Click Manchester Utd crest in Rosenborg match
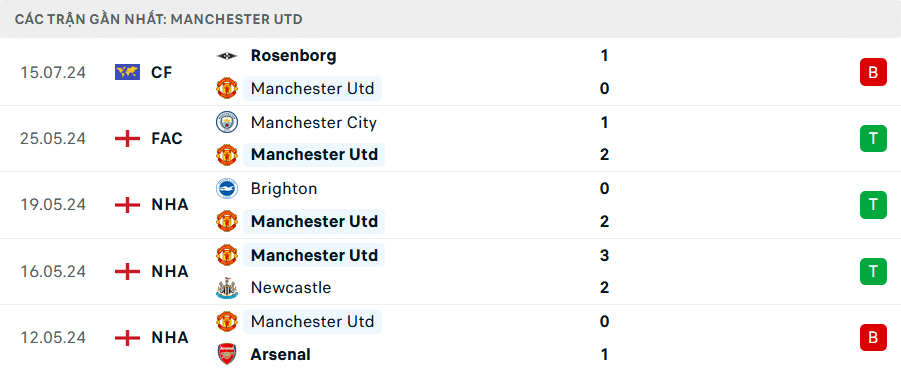901x369 pixels. coord(226,89)
